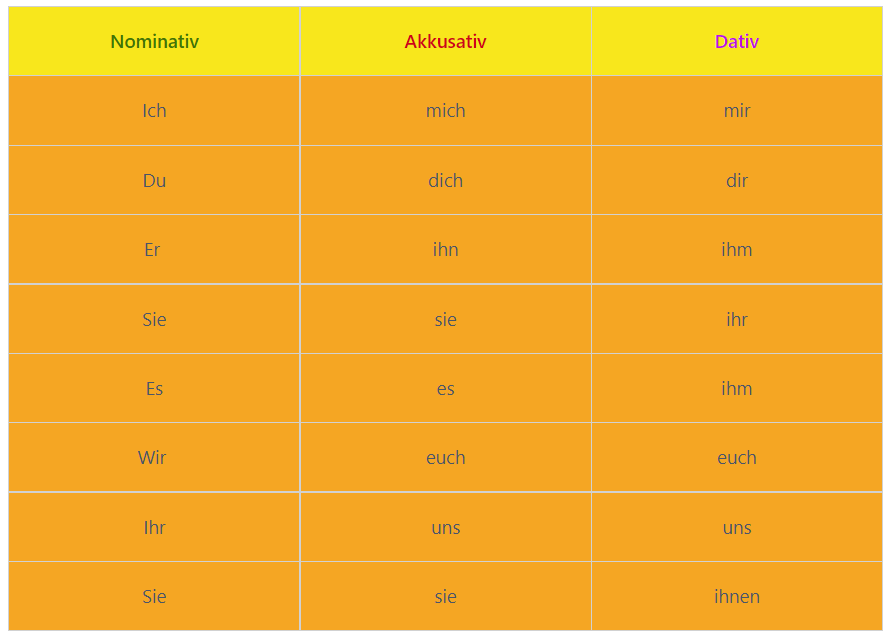Click the Du cell
Viewport: 890px width, 636px height.
click(x=154, y=180)
